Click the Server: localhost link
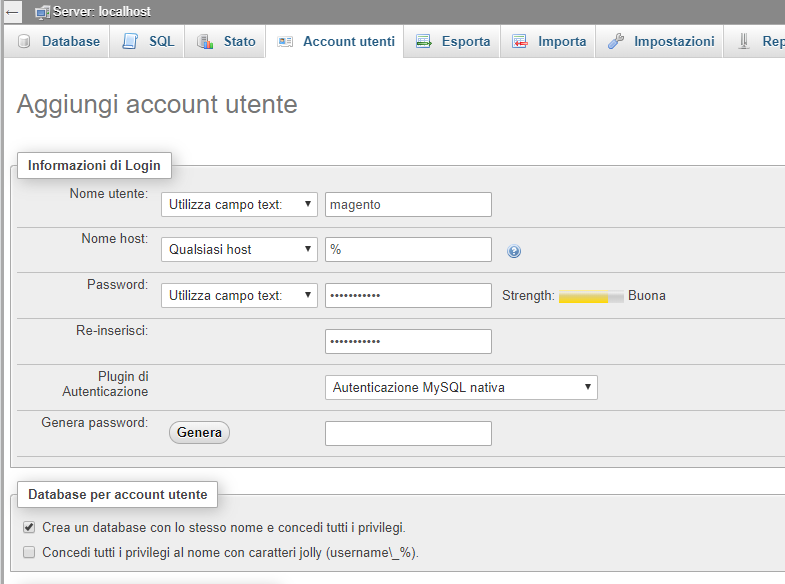The width and height of the screenshot is (785, 584). pos(102,12)
